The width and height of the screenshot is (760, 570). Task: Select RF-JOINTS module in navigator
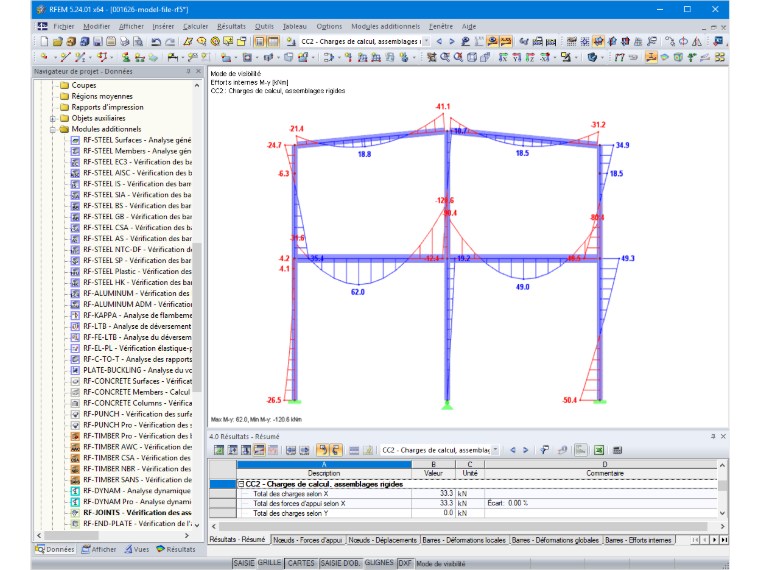tap(131, 513)
